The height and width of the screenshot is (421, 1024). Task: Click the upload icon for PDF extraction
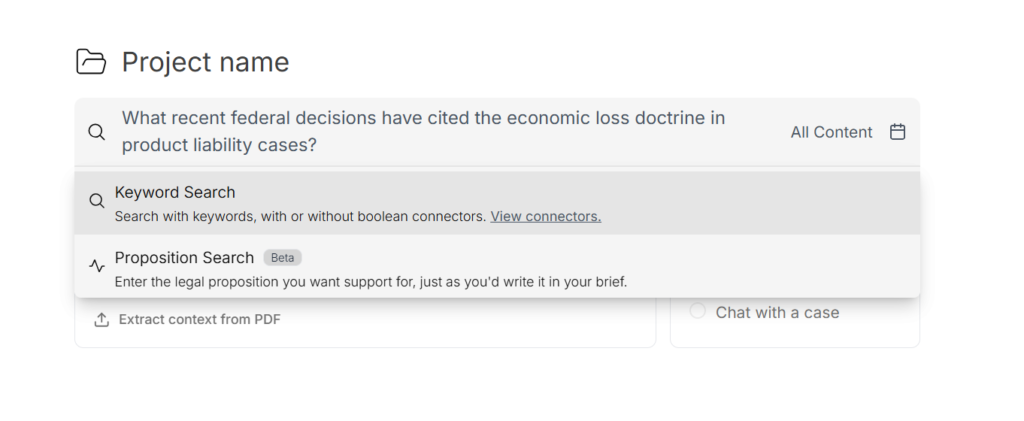pos(101,320)
